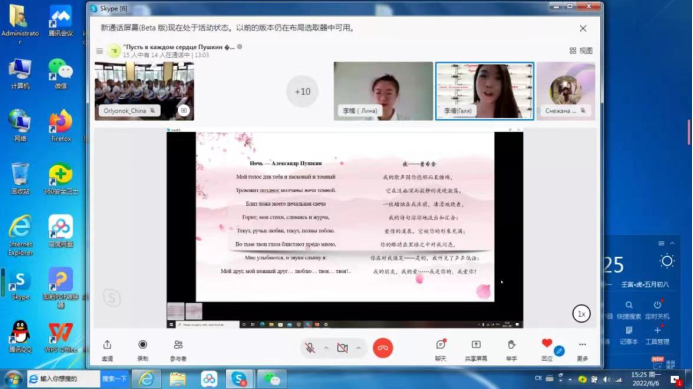Select the Orlyonok_China video thumbnail
Viewport: 693px width, 389px height.
(144, 91)
